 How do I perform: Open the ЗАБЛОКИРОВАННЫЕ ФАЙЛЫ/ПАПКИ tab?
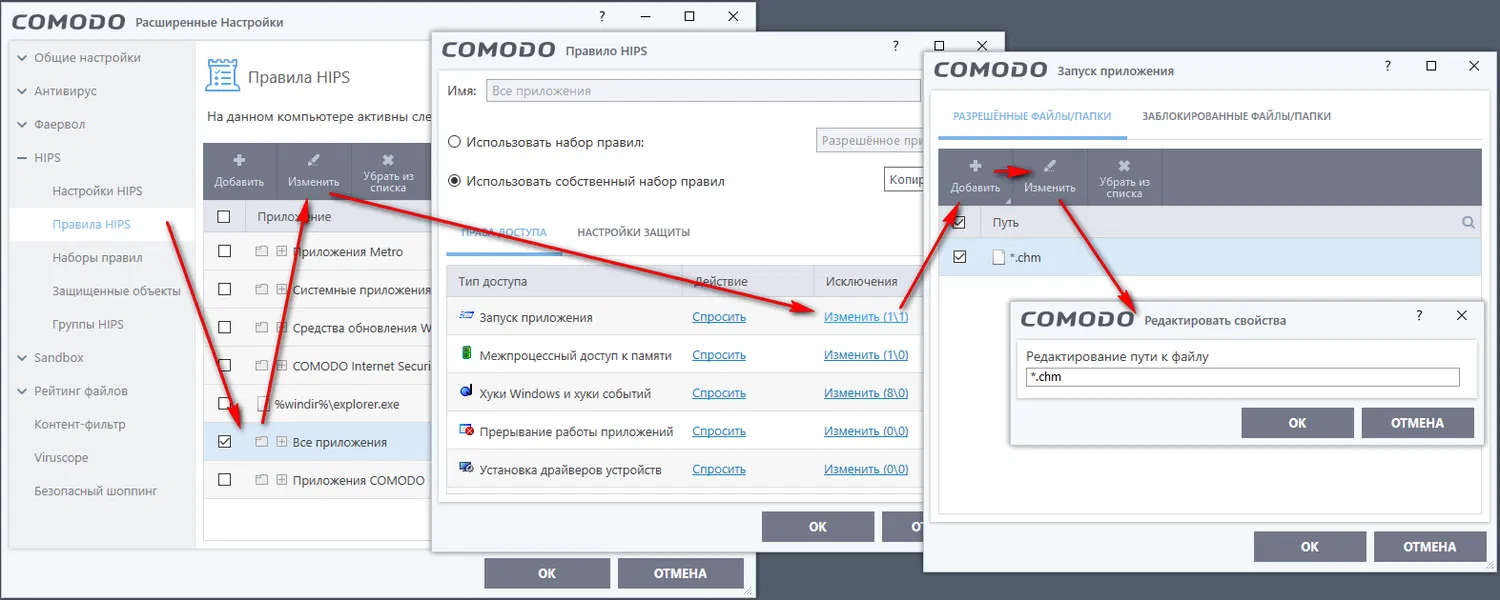(x=1236, y=116)
